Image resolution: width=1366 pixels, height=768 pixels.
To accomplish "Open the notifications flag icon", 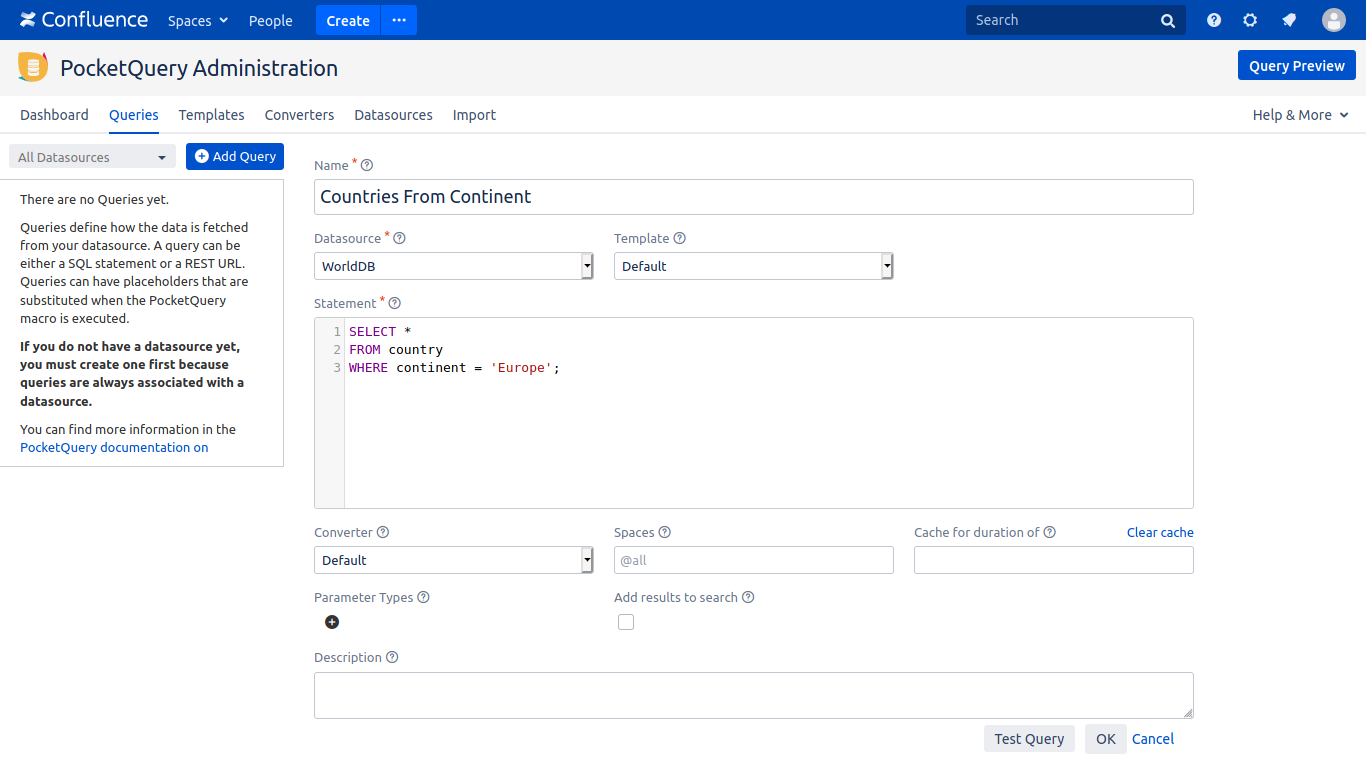I will click(x=1289, y=19).
